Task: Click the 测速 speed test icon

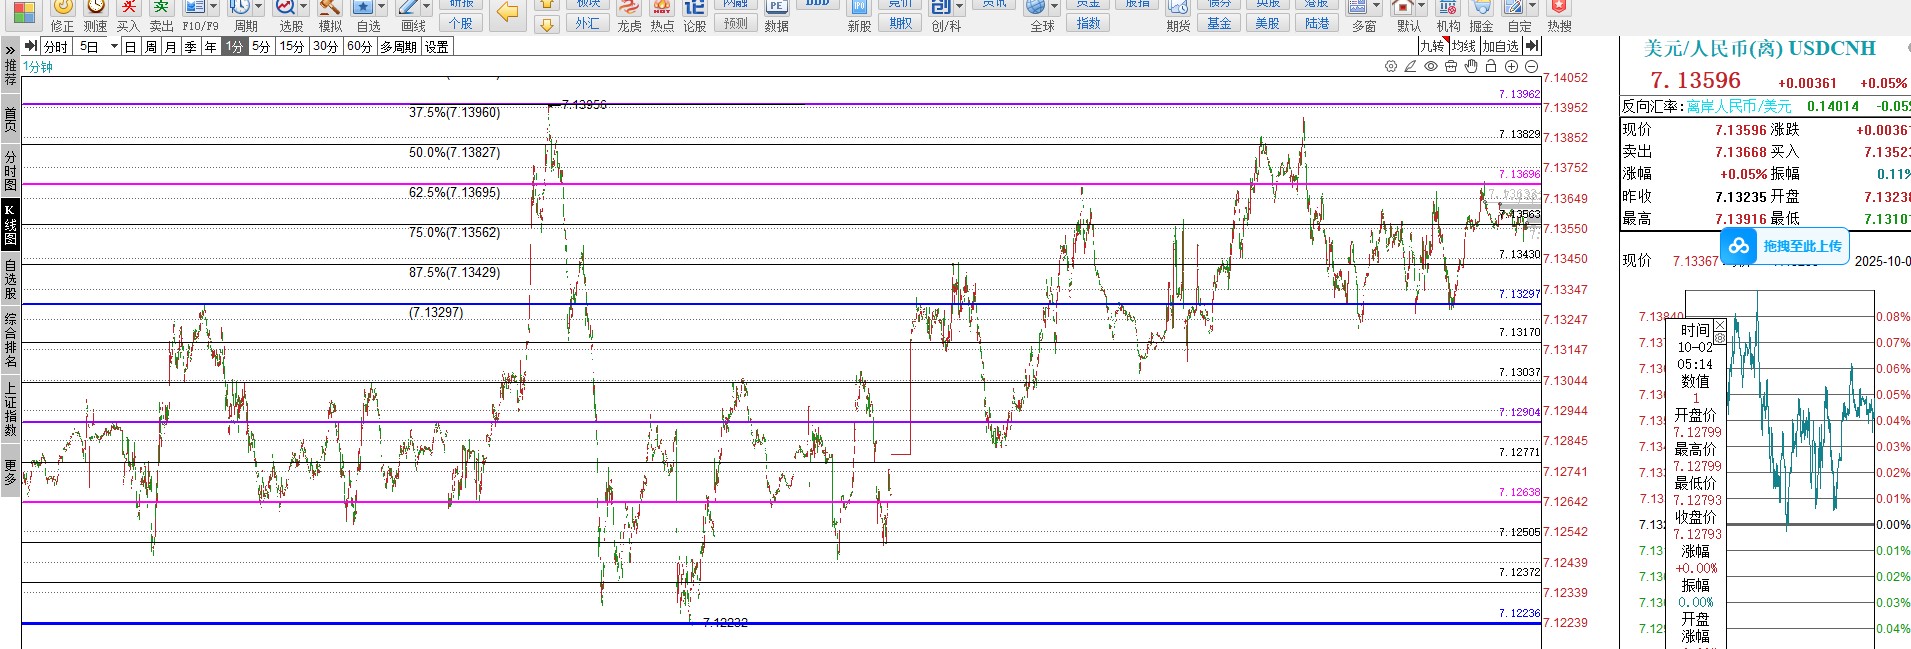Action: click(95, 7)
